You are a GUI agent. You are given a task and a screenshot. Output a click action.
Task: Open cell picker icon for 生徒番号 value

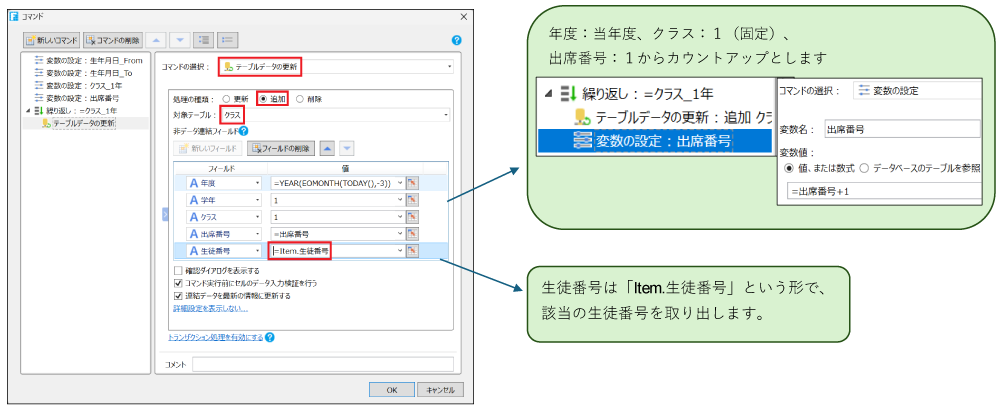(x=412, y=251)
